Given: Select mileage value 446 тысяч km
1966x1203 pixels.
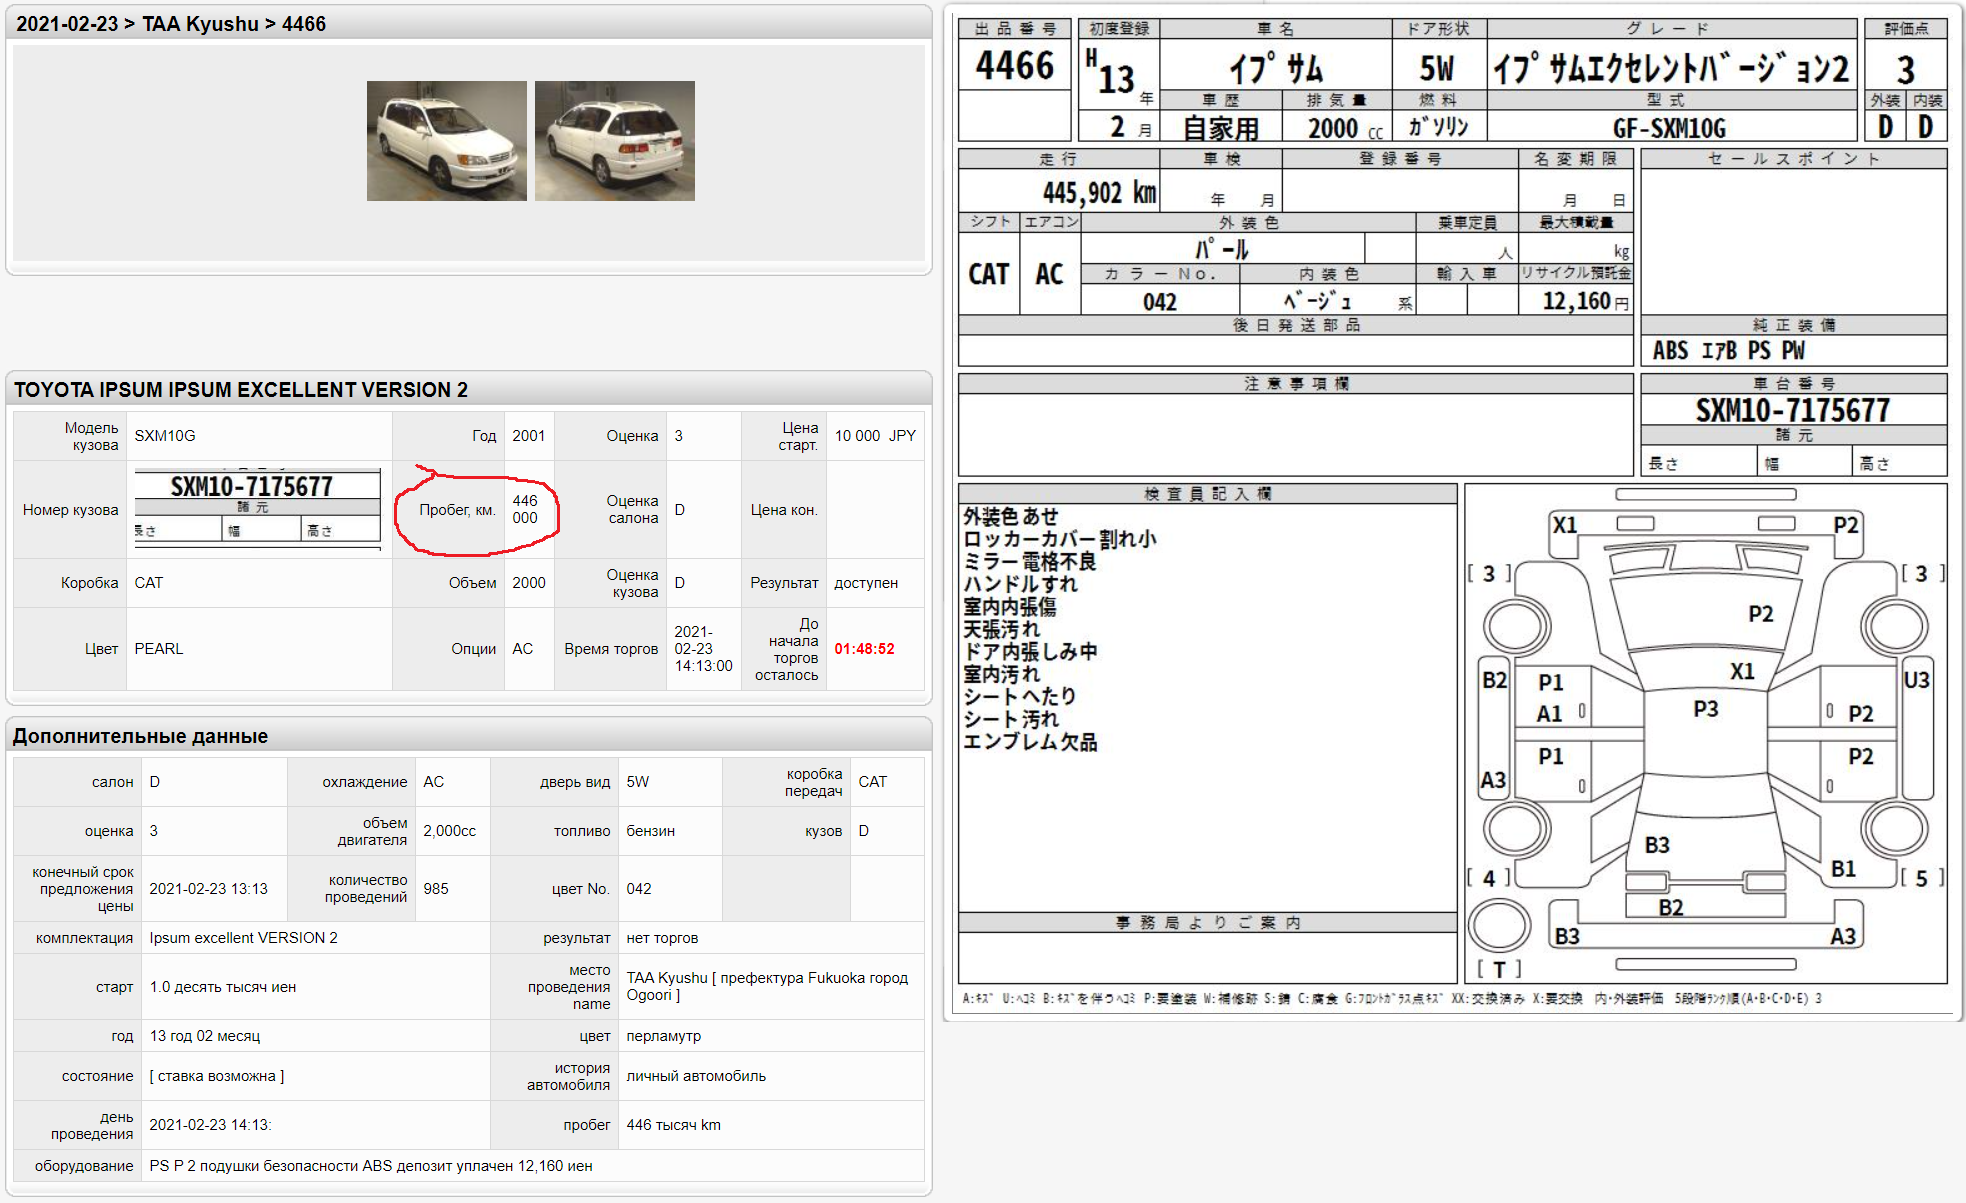Looking at the screenshot, I should pyautogui.click(x=674, y=1125).
